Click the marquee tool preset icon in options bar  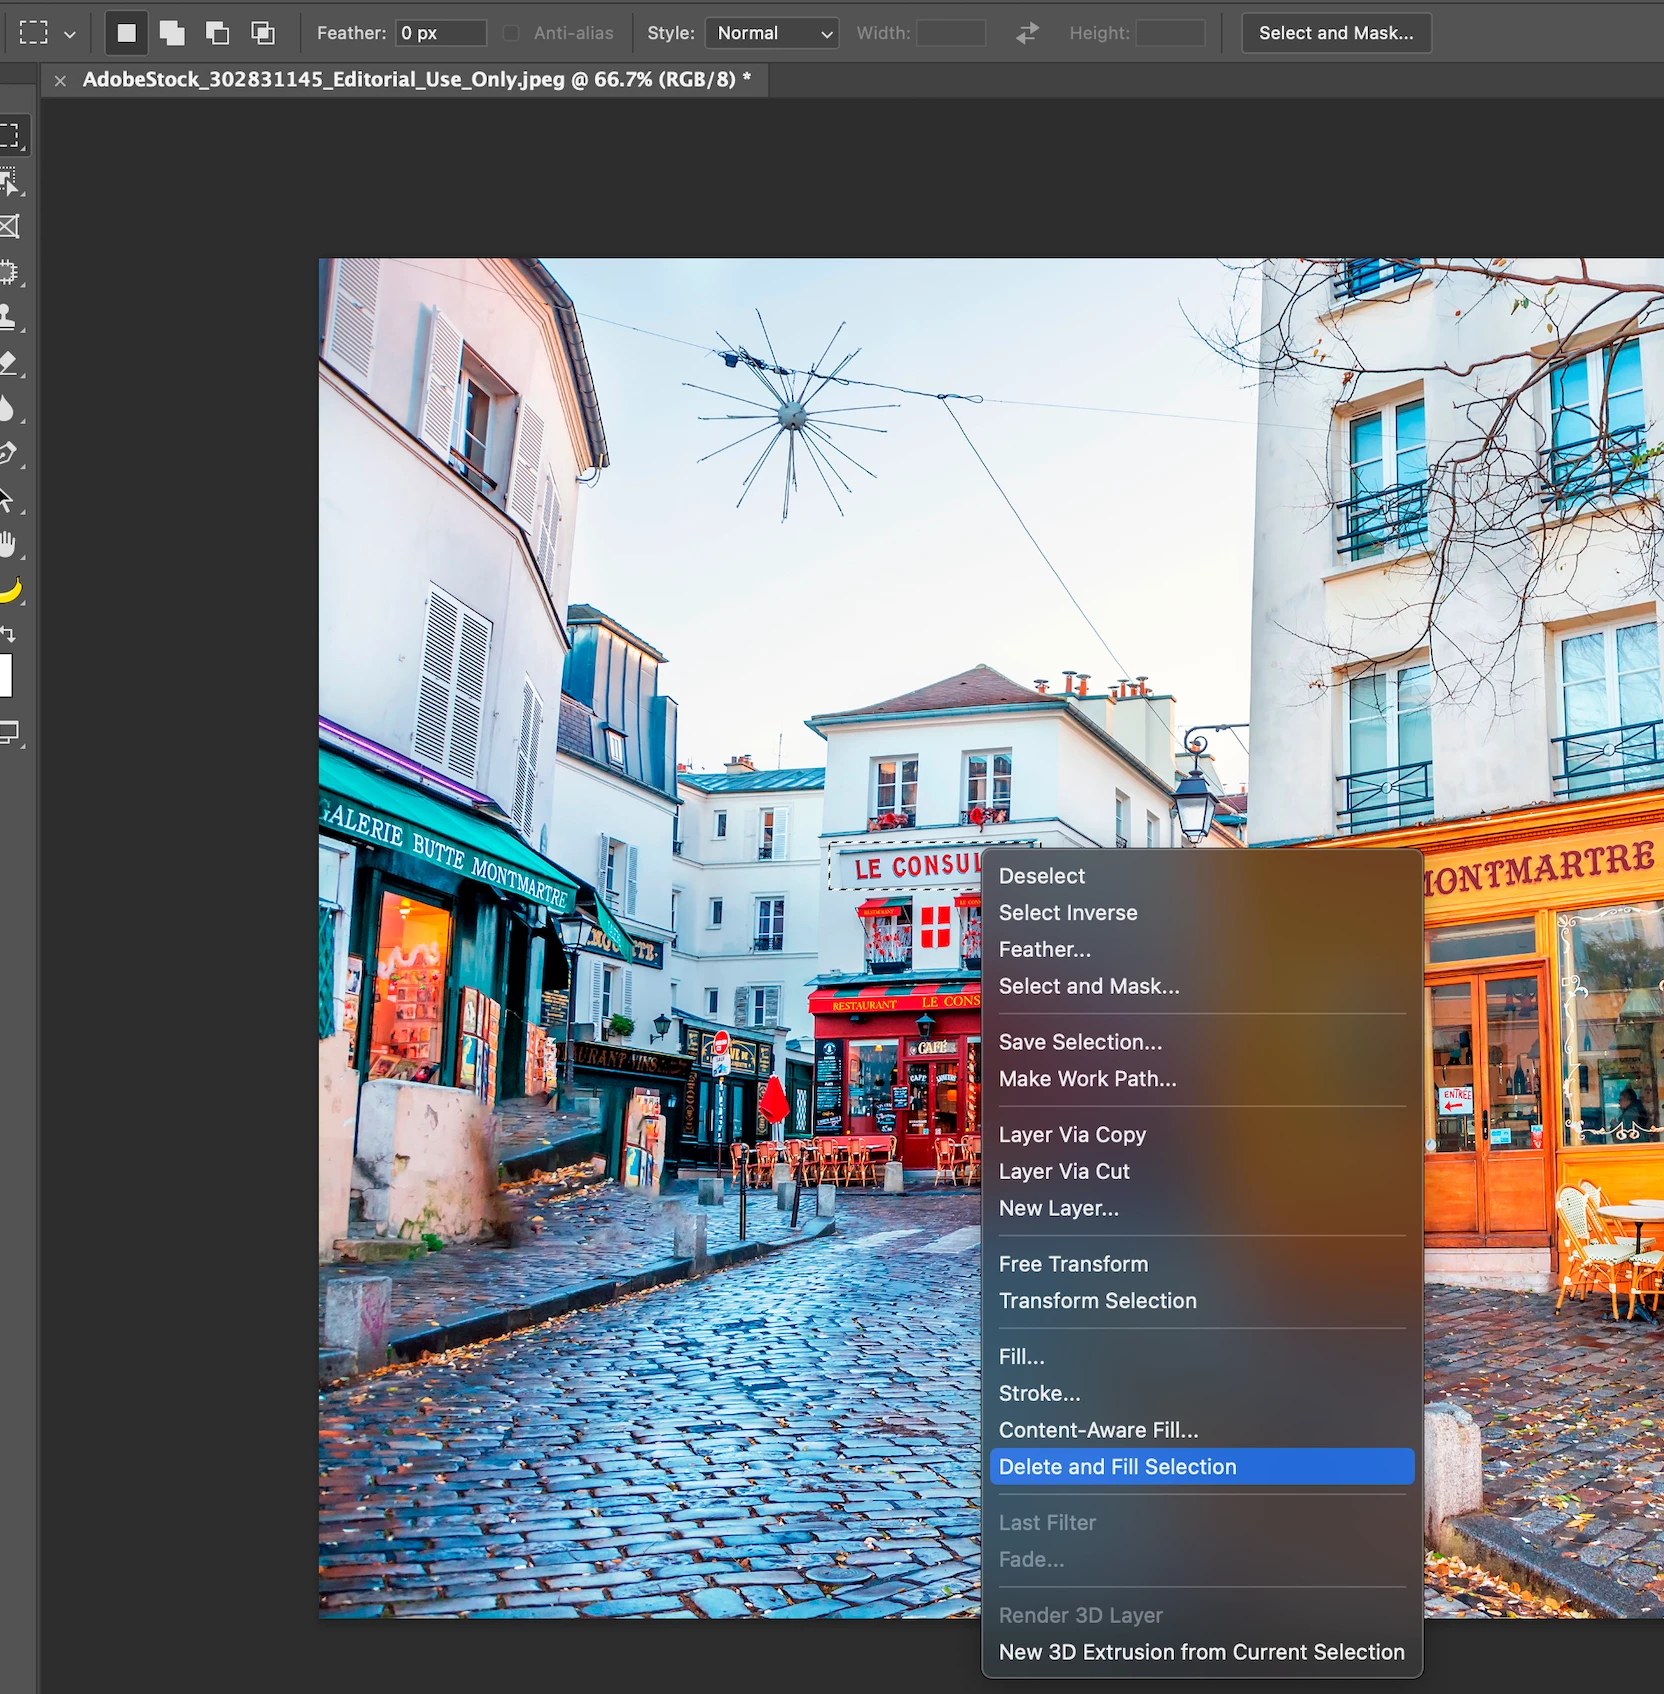click(x=34, y=33)
